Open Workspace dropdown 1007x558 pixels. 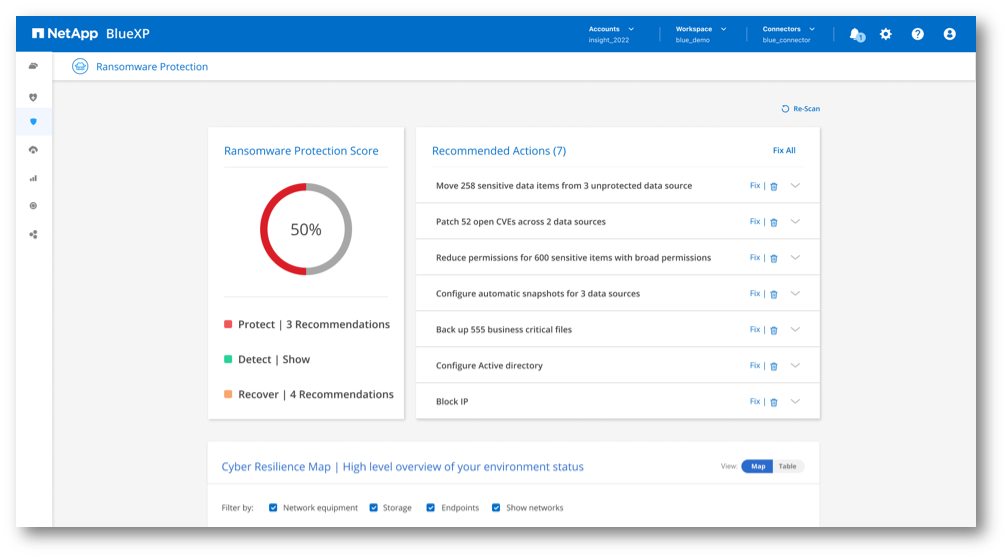click(x=701, y=34)
